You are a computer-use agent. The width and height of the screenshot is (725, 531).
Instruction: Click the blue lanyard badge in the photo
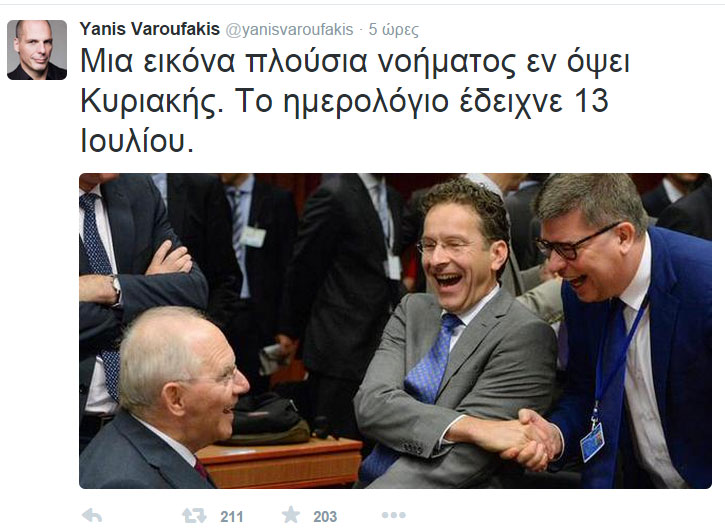(x=592, y=440)
